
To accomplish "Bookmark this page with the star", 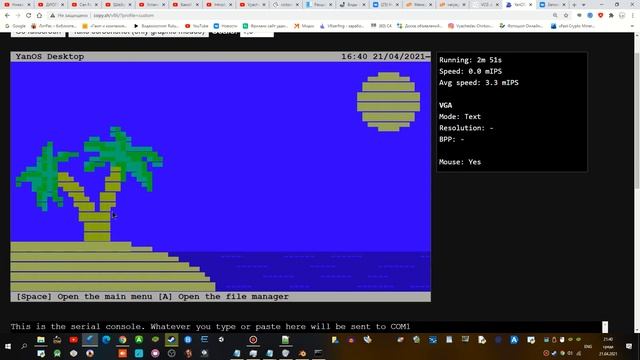I will pos(566,16).
